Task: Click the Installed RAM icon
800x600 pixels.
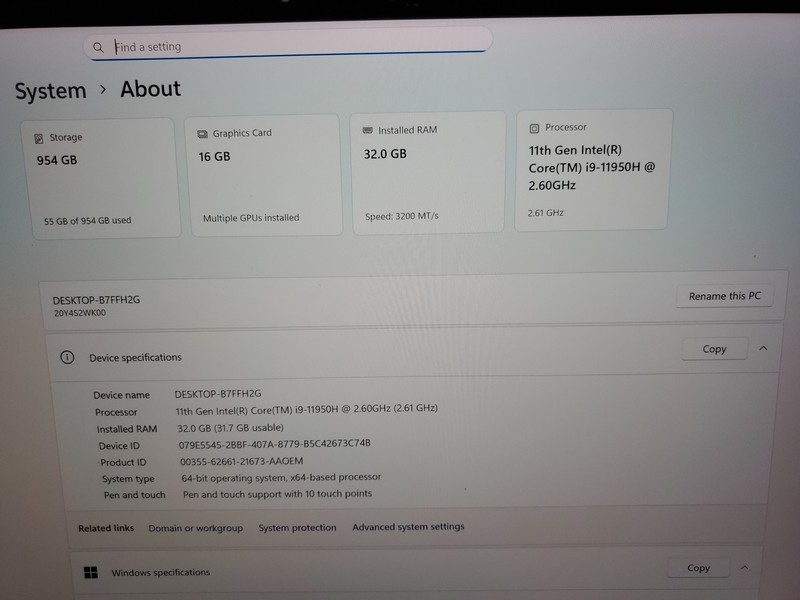Action: click(x=367, y=130)
